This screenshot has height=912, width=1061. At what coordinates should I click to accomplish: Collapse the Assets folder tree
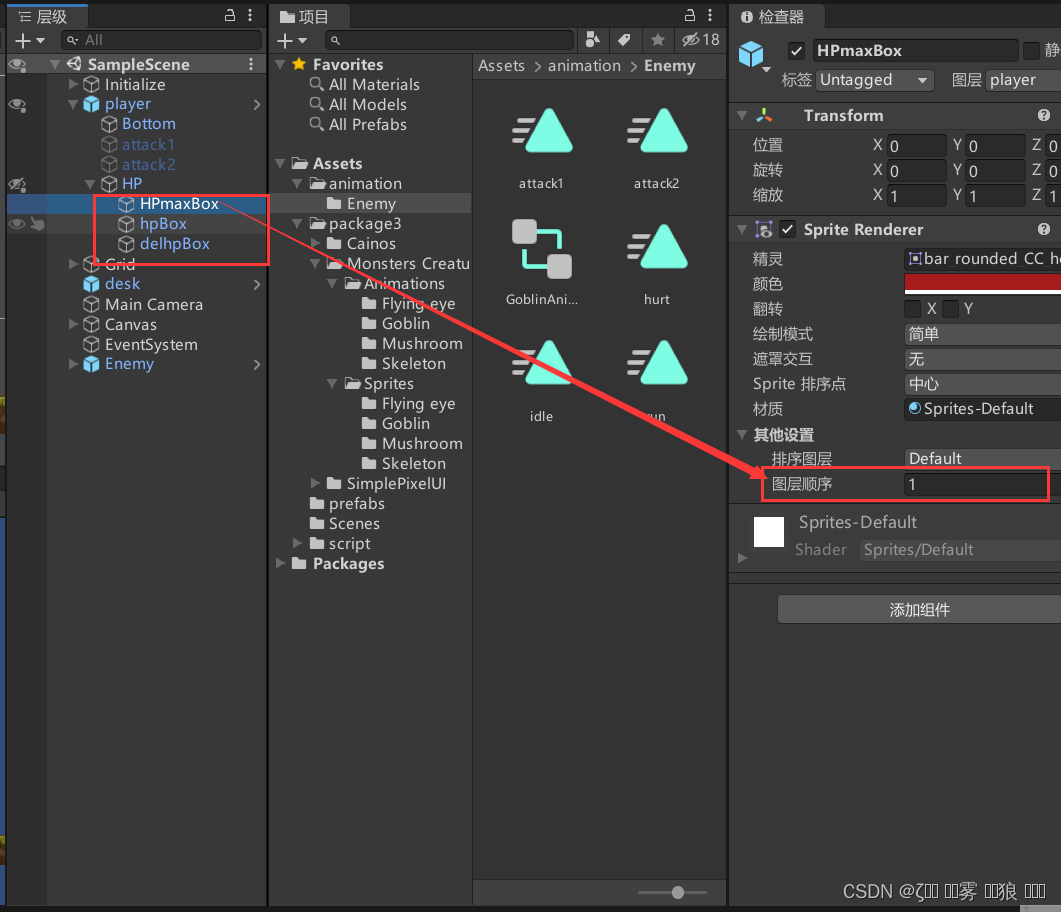coord(280,164)
